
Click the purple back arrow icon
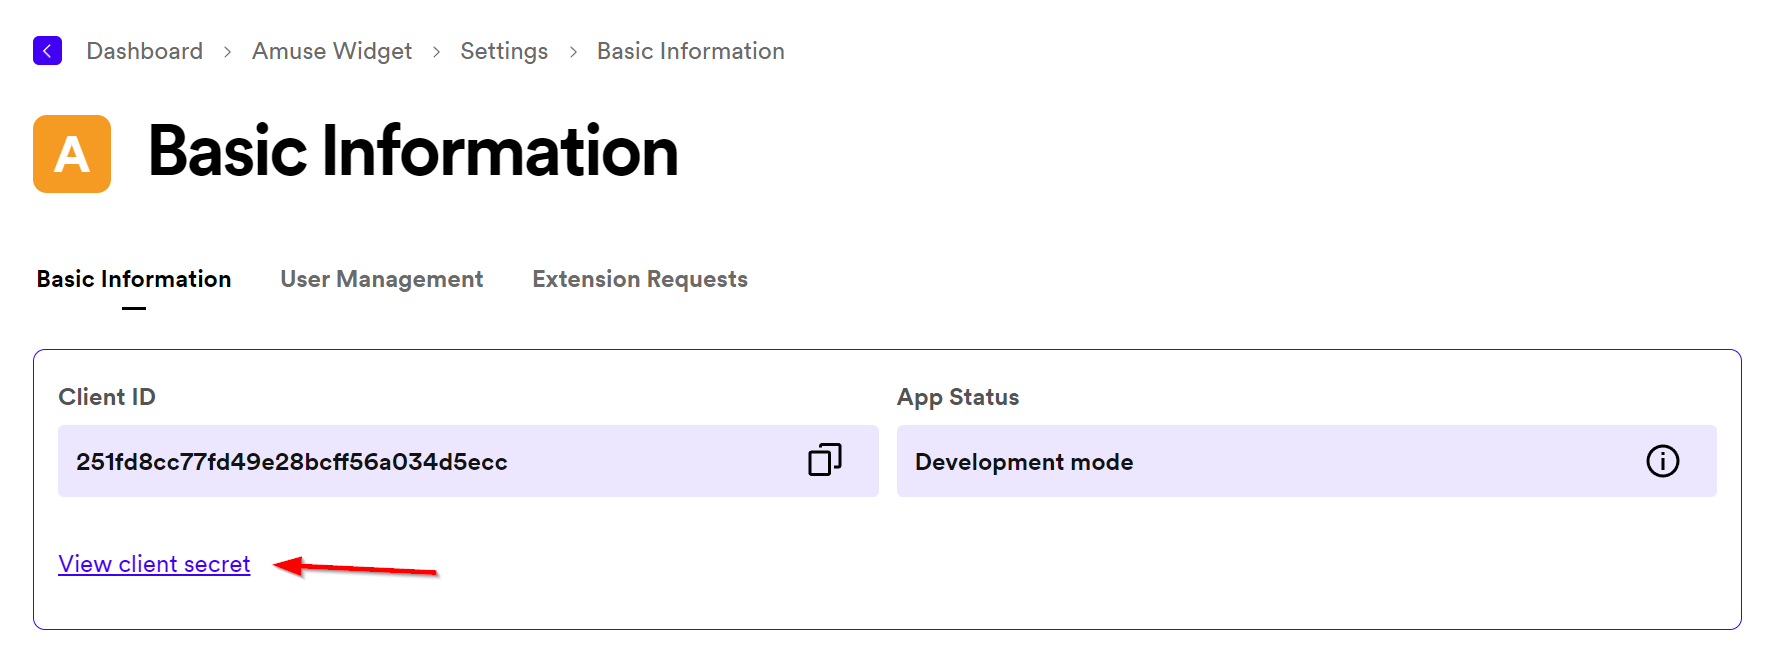[47, 51]
